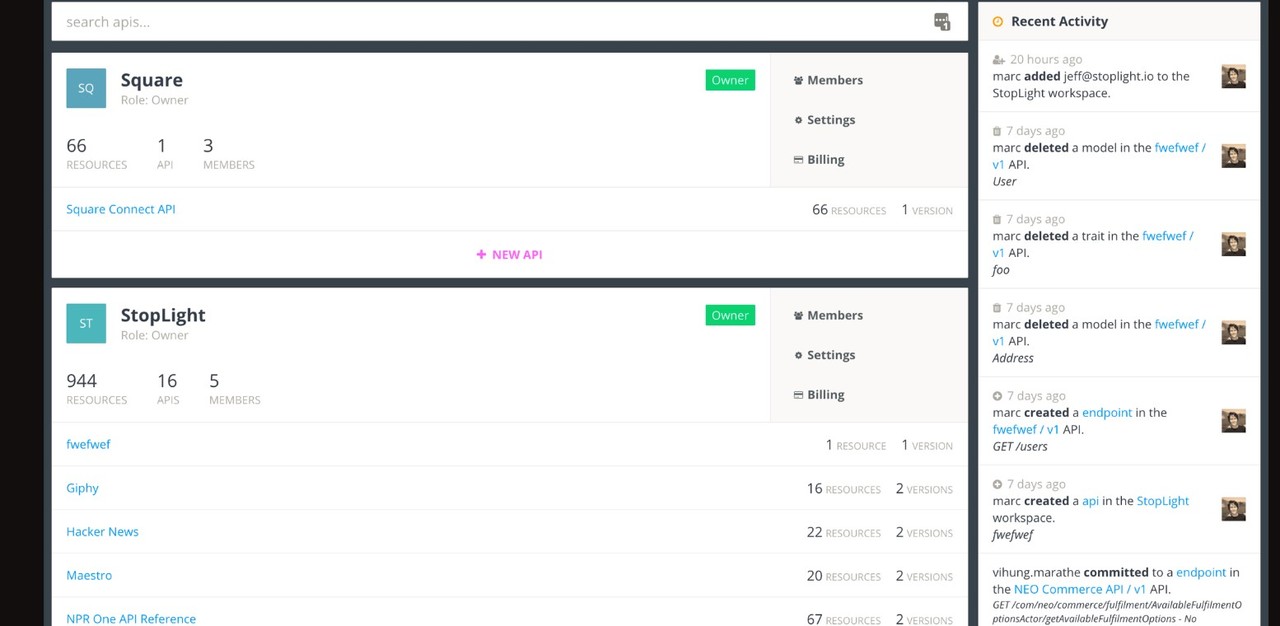This screenshot has height=626, width=1280.
Task: Click the icon inside the search apis bar
Action: point(942,22)
